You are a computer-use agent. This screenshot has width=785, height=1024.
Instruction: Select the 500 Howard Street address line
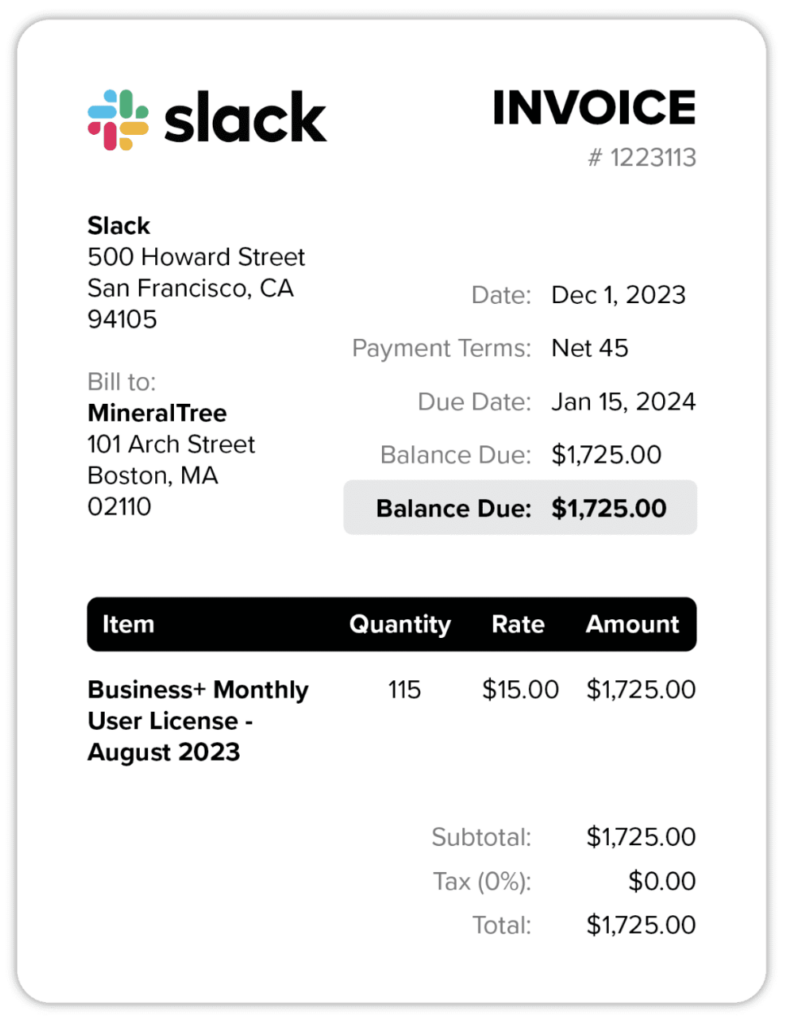[196, 257]
